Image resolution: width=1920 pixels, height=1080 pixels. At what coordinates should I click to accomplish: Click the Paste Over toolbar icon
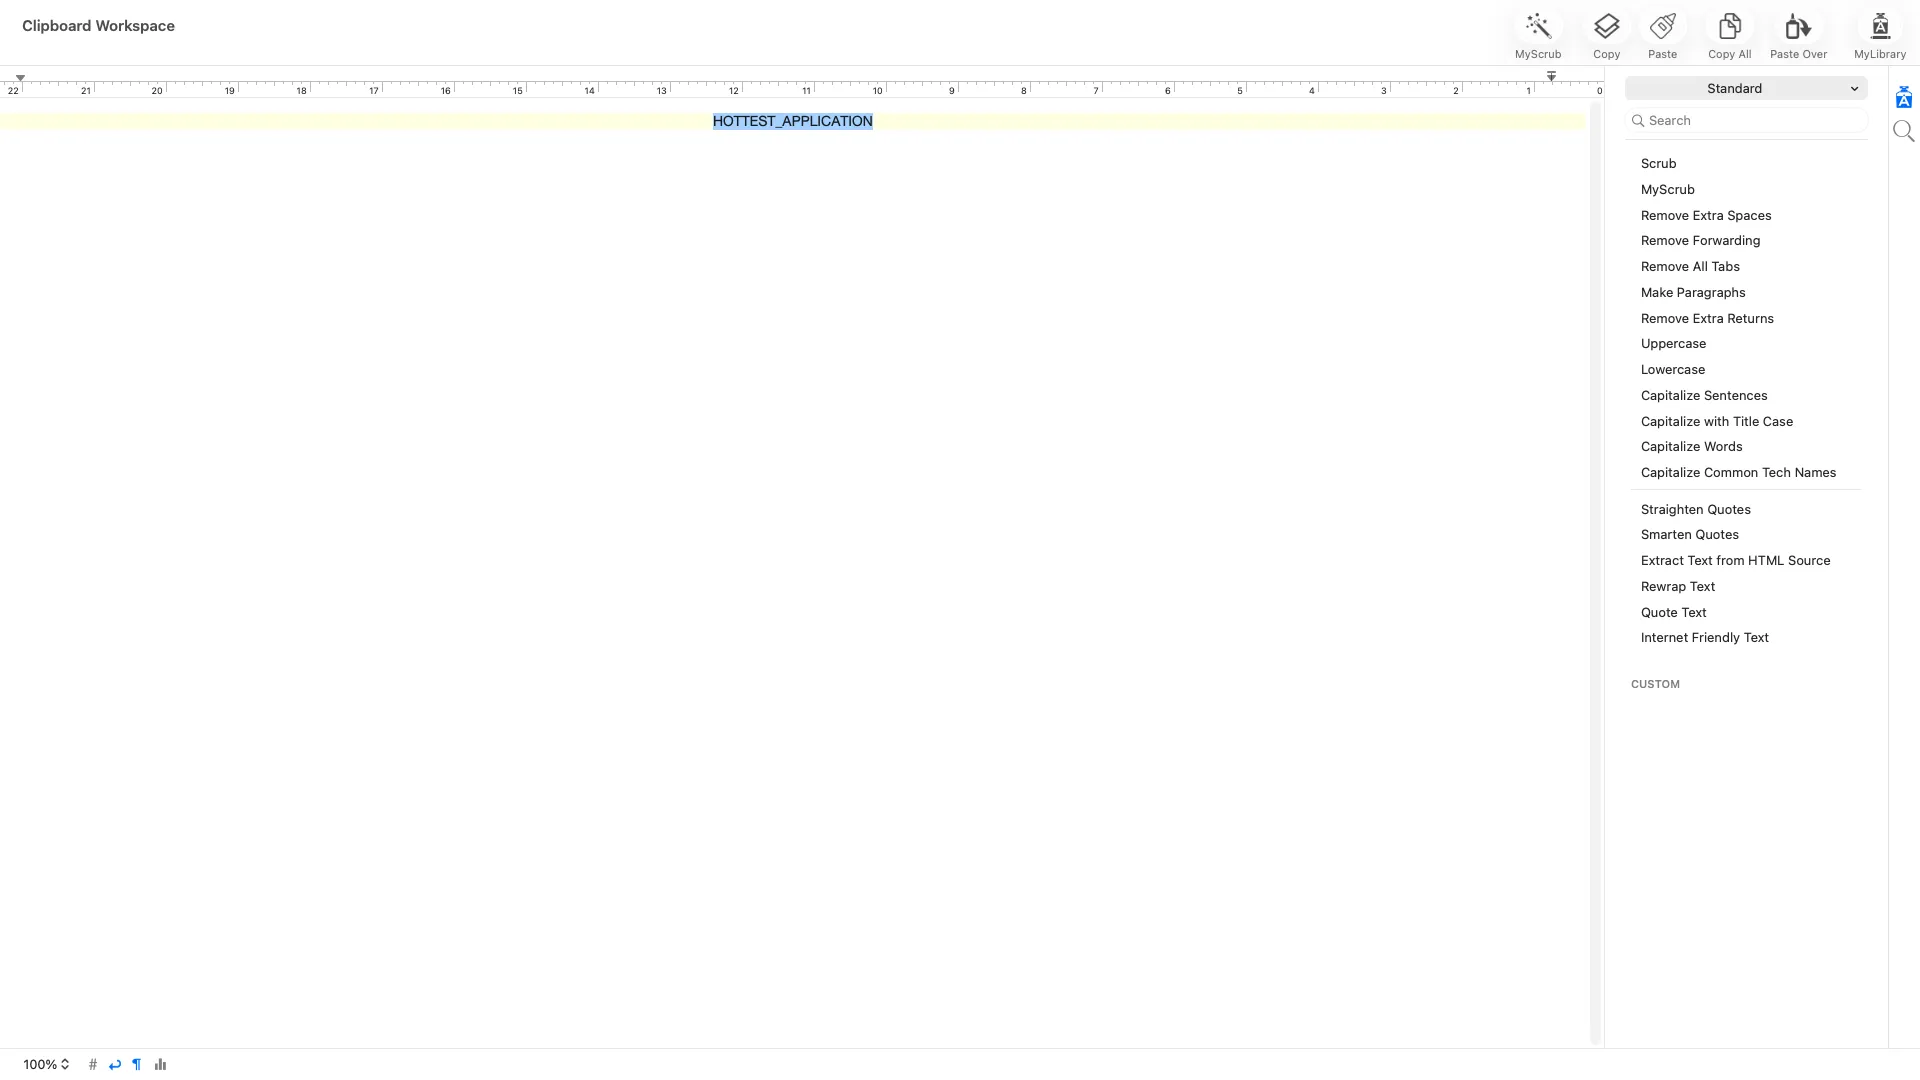1798,27
